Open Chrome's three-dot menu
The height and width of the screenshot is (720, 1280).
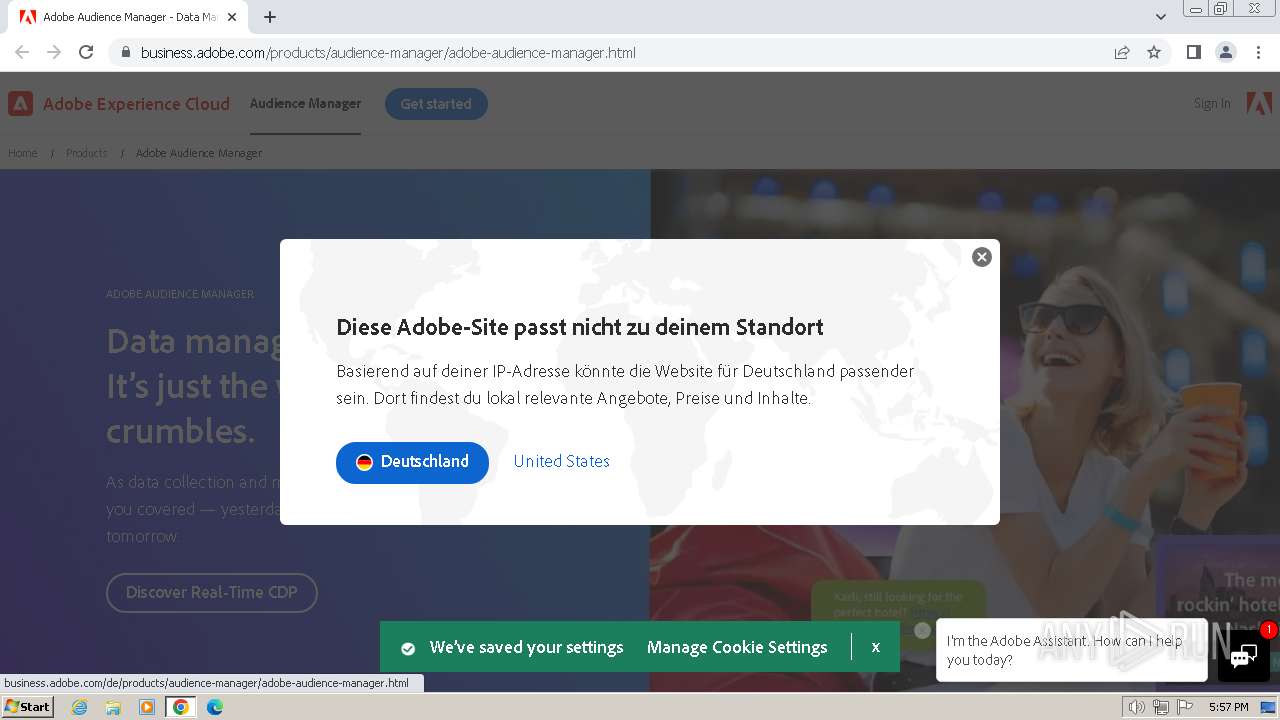1258,52
